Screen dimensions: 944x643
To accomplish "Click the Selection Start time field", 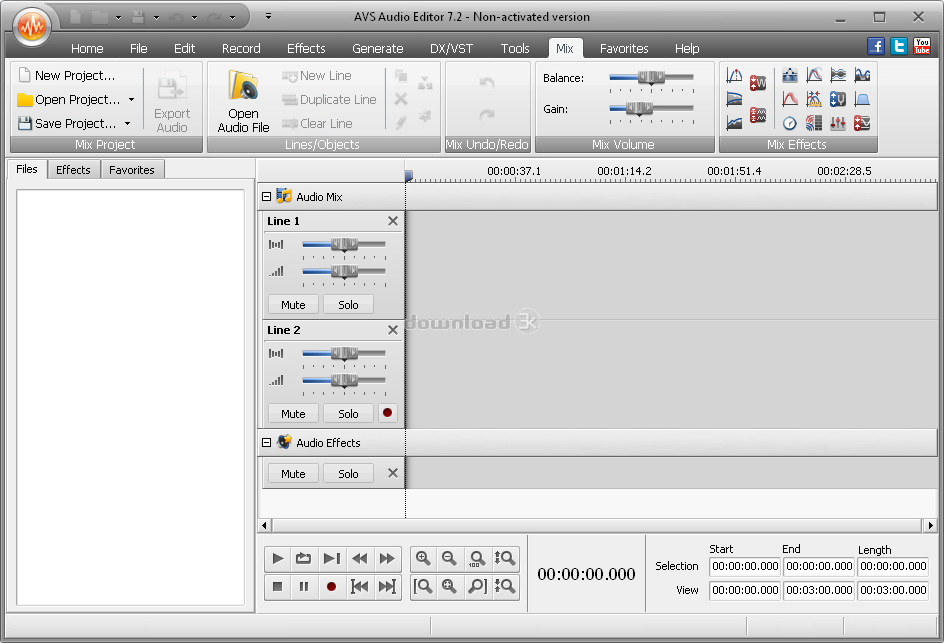I will [745, 566].
